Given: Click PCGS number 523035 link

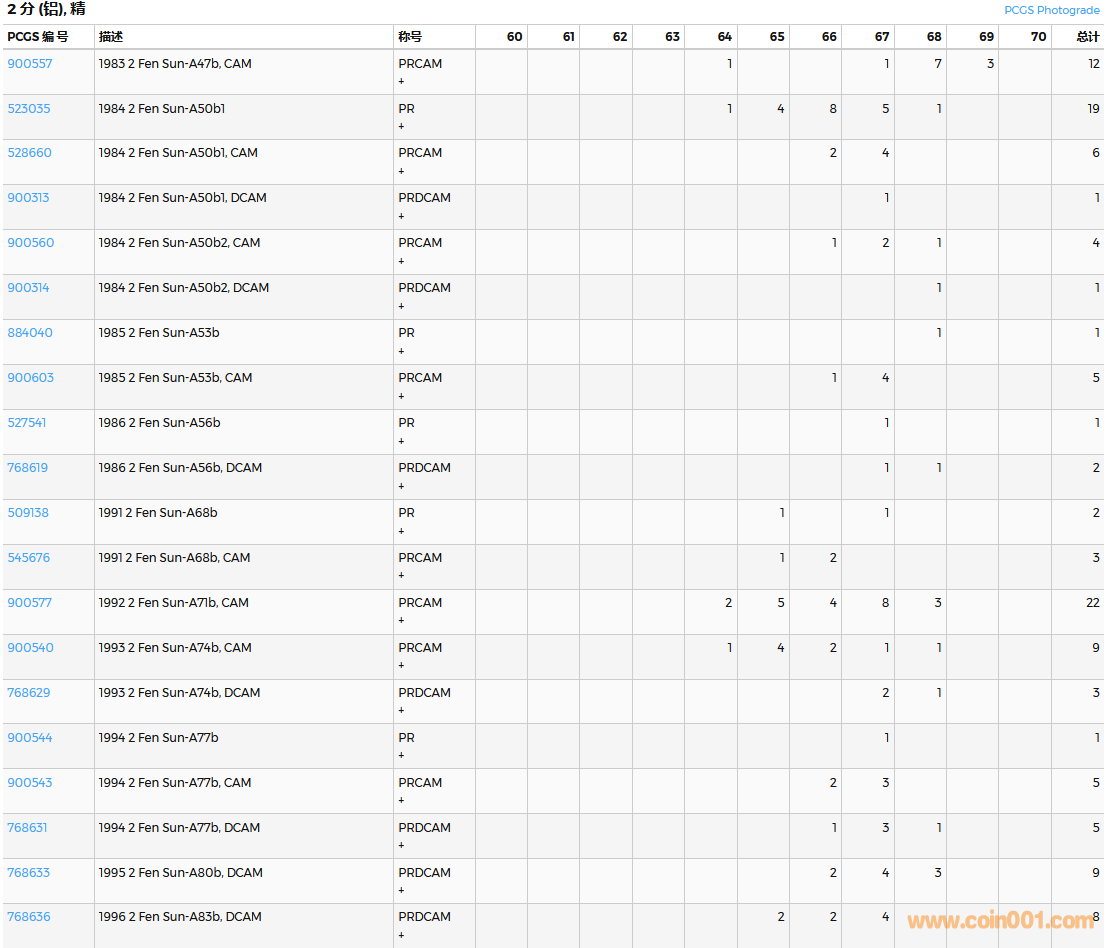Looking at the screenshot, I should pyautogui.click(x=30, y=108).
